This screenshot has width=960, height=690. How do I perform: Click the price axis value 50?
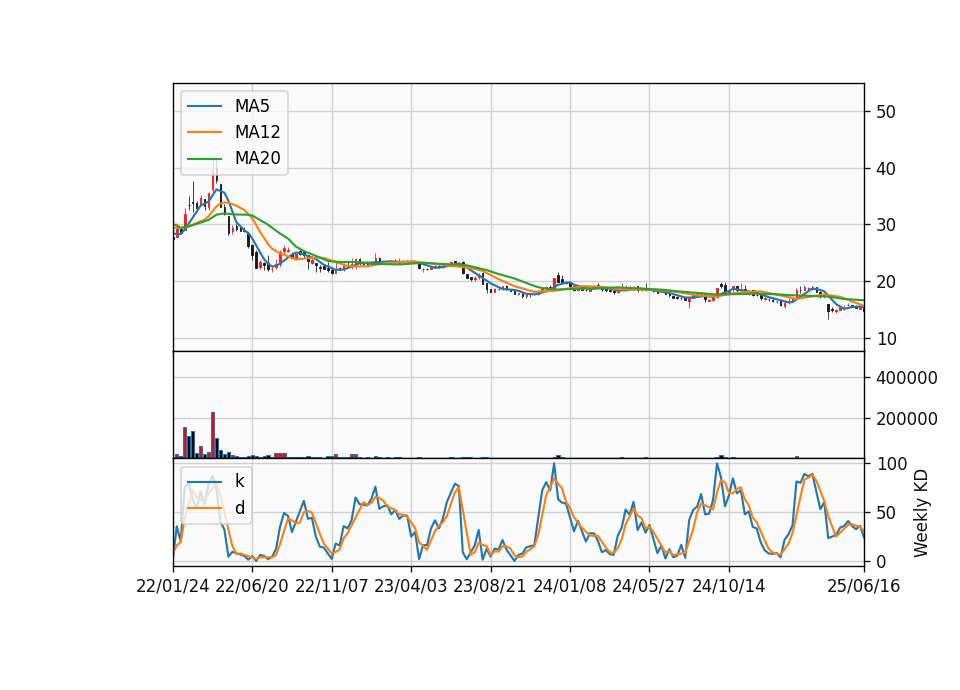[886, 112]
